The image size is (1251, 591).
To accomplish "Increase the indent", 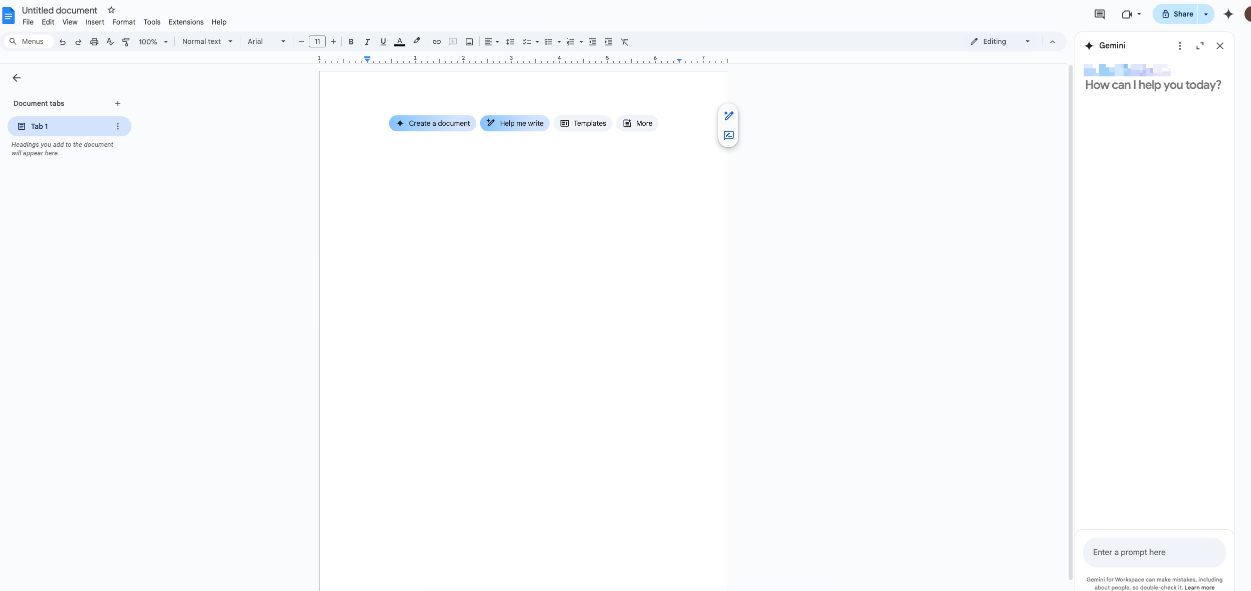I will pos(608,42).
